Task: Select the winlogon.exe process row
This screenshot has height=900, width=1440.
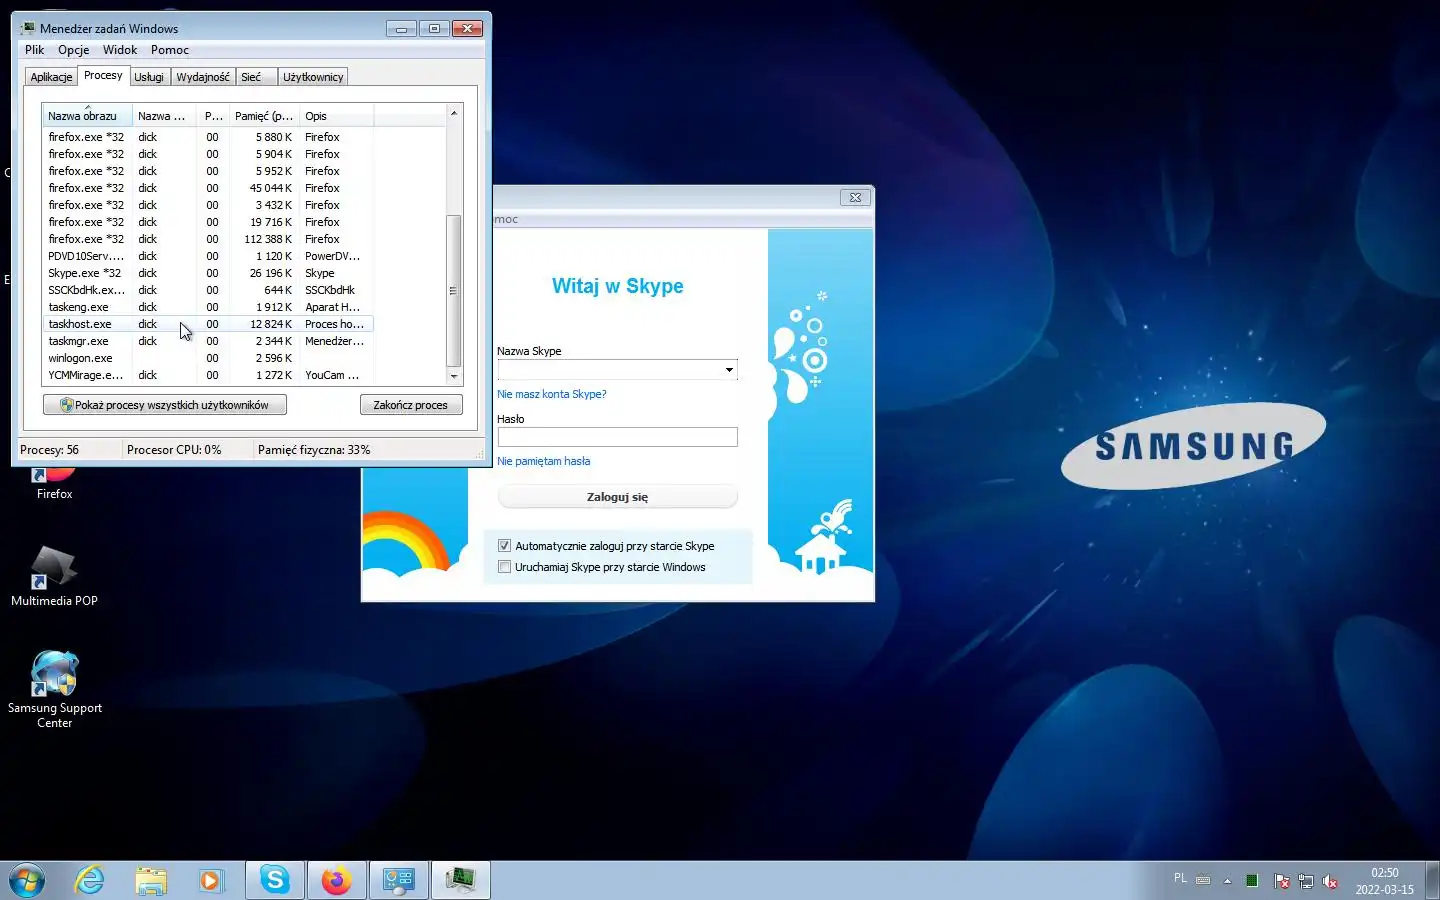Action: (x=207, y=358)
